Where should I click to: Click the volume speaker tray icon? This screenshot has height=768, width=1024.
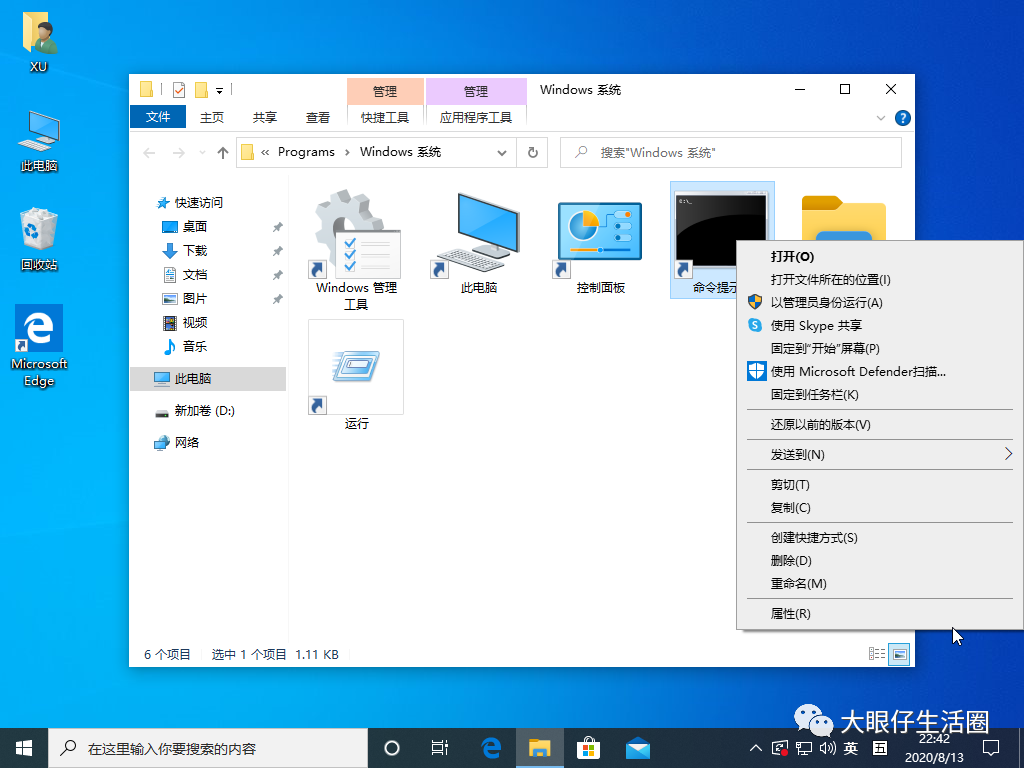click(x=827, y=748)
